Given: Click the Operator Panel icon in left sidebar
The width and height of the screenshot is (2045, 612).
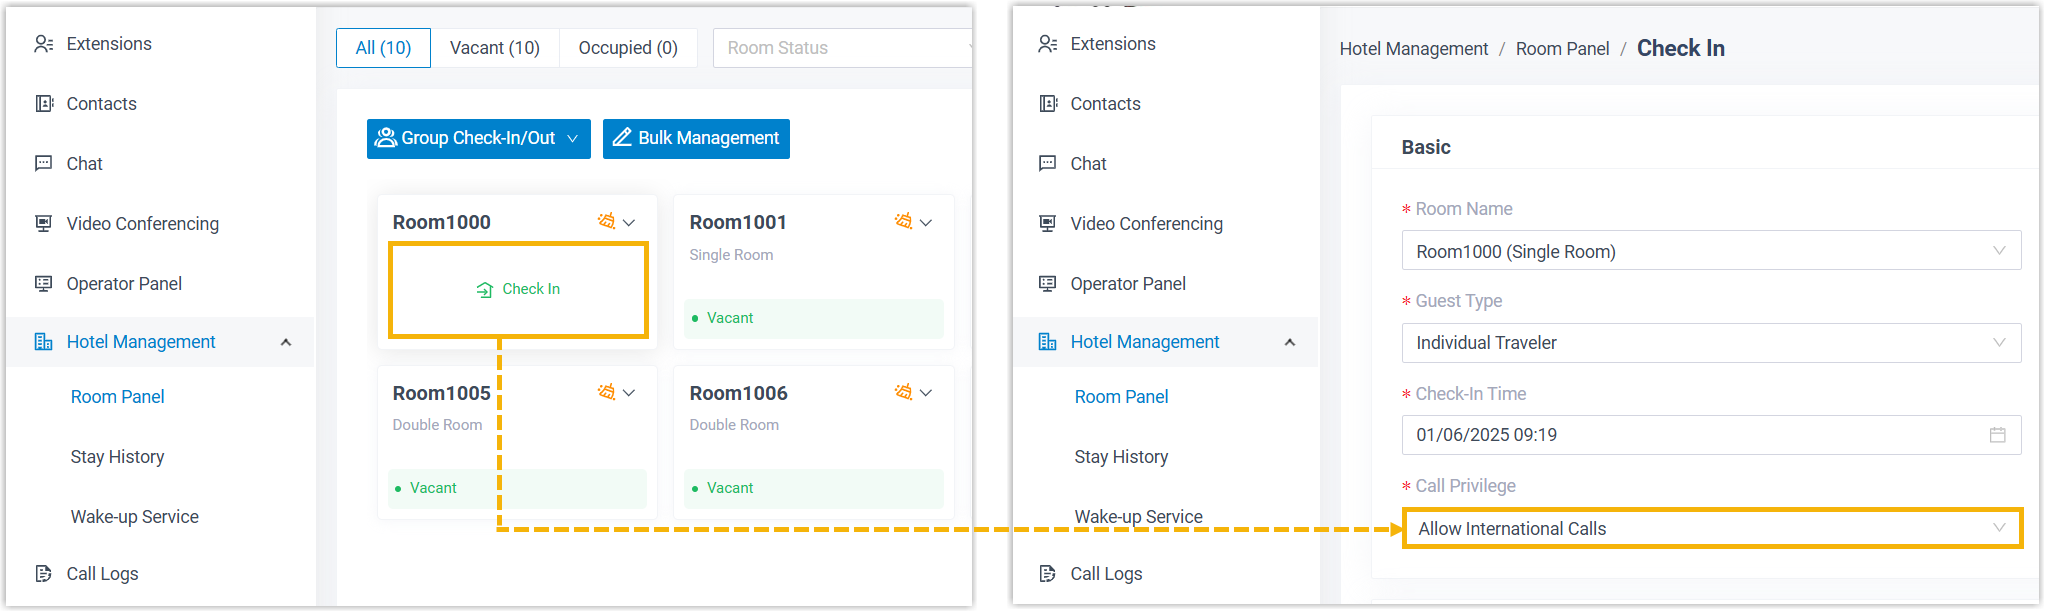Looking at the screenshot, I should coord(43,283).
